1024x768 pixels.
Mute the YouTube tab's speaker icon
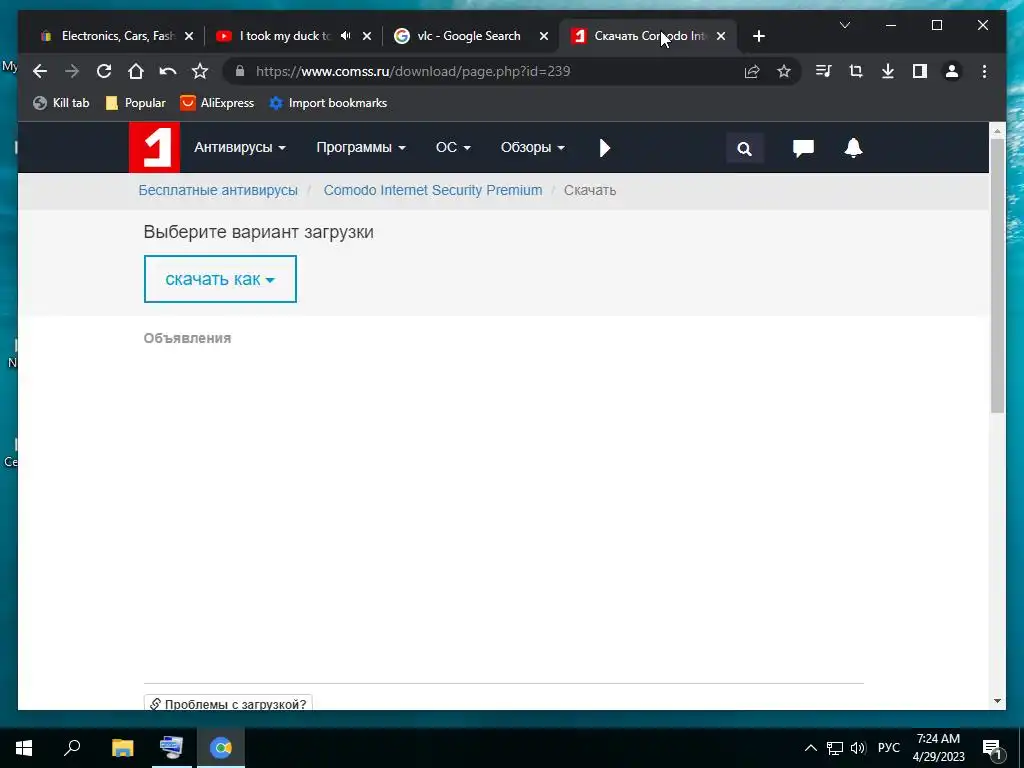tap(345, 36)
